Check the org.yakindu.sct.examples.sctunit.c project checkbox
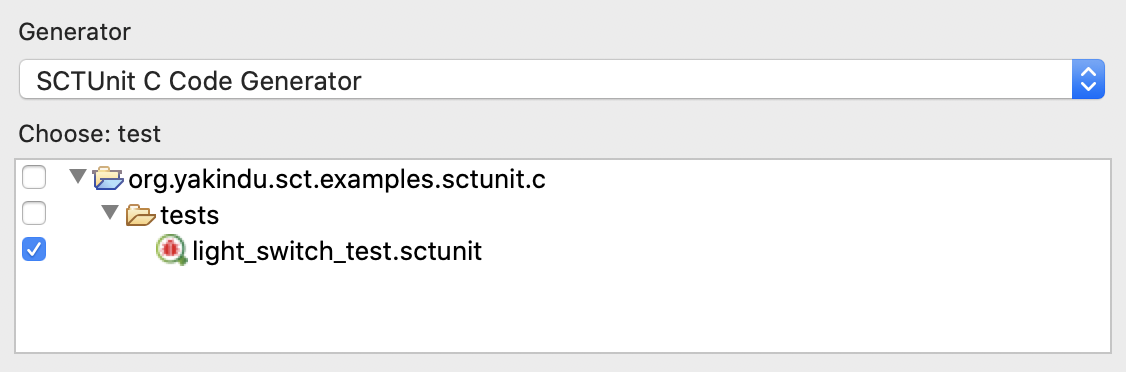Image resolution: width=1126 pixels, height=372 pixels. point(34,177)
